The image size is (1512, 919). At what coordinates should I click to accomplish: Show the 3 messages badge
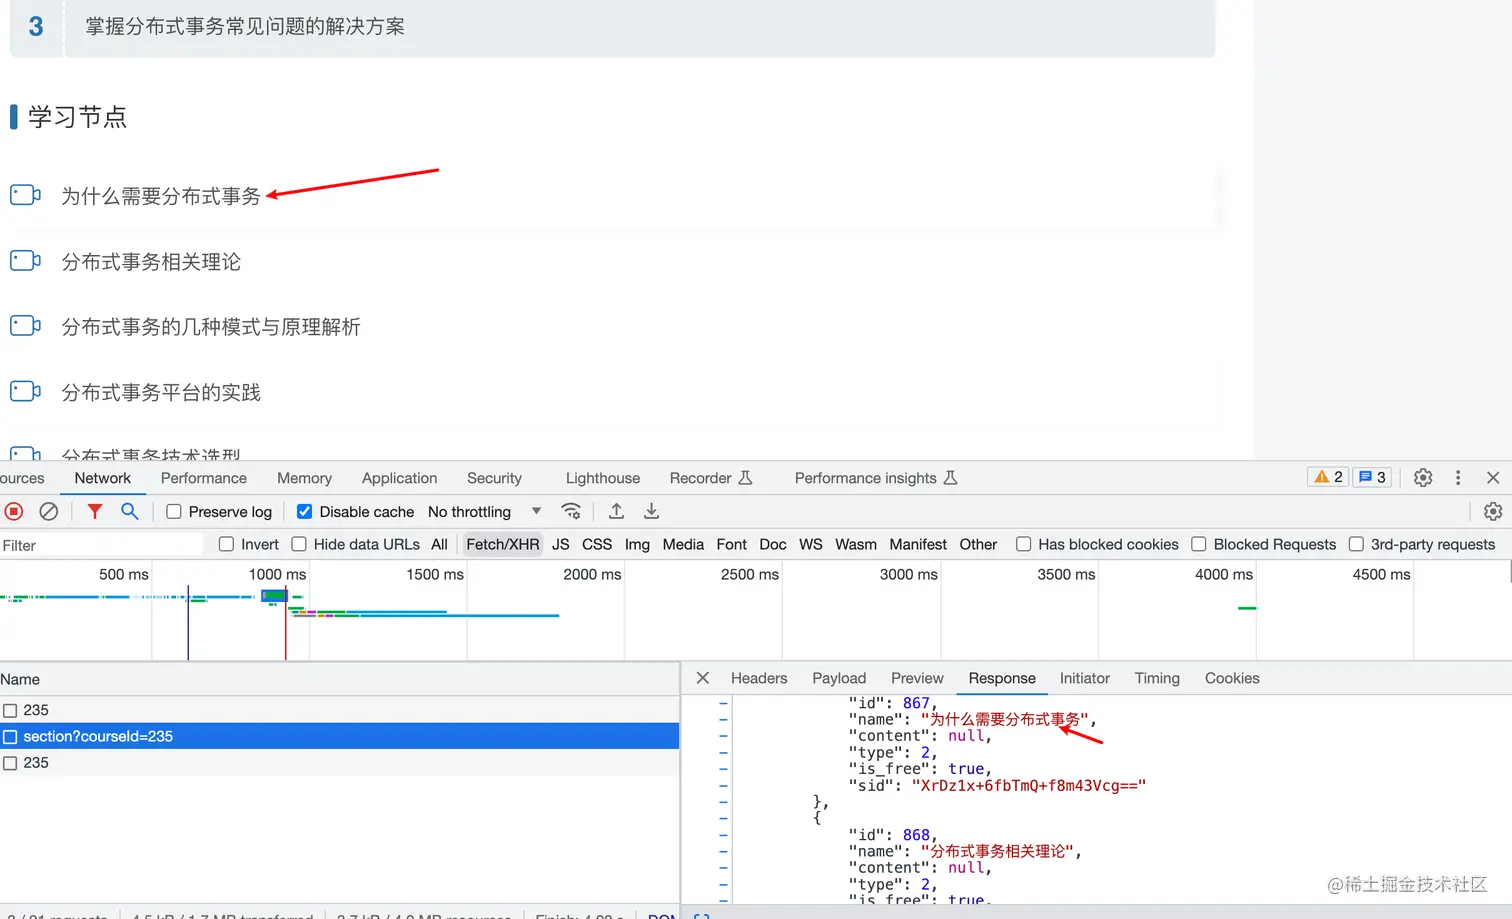(1372, 477)
